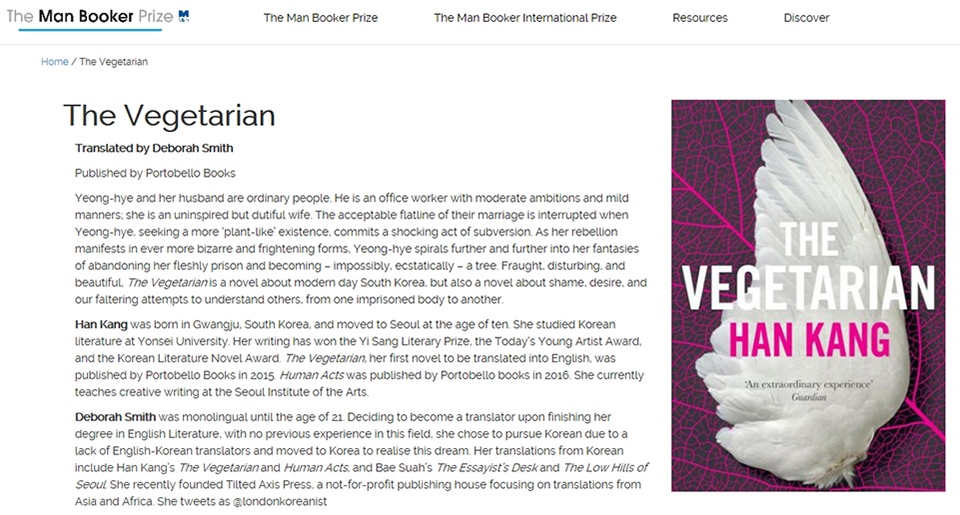Viewport: 960px width, 515px height.
Task: Click the bold Deborah Smith name
Action: (x=115, y=417)
